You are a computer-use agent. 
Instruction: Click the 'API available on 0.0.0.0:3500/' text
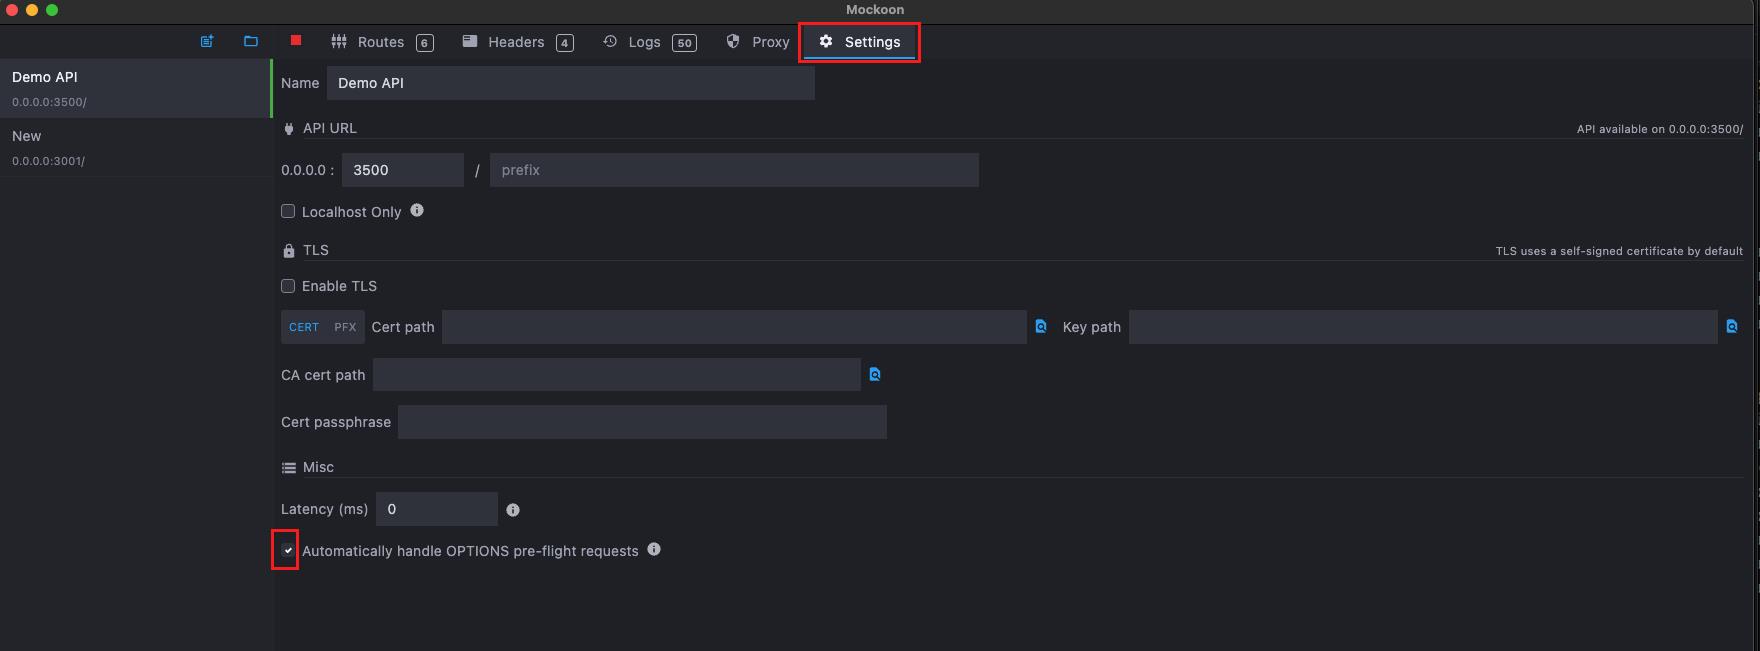click(x=1660, y=129)
